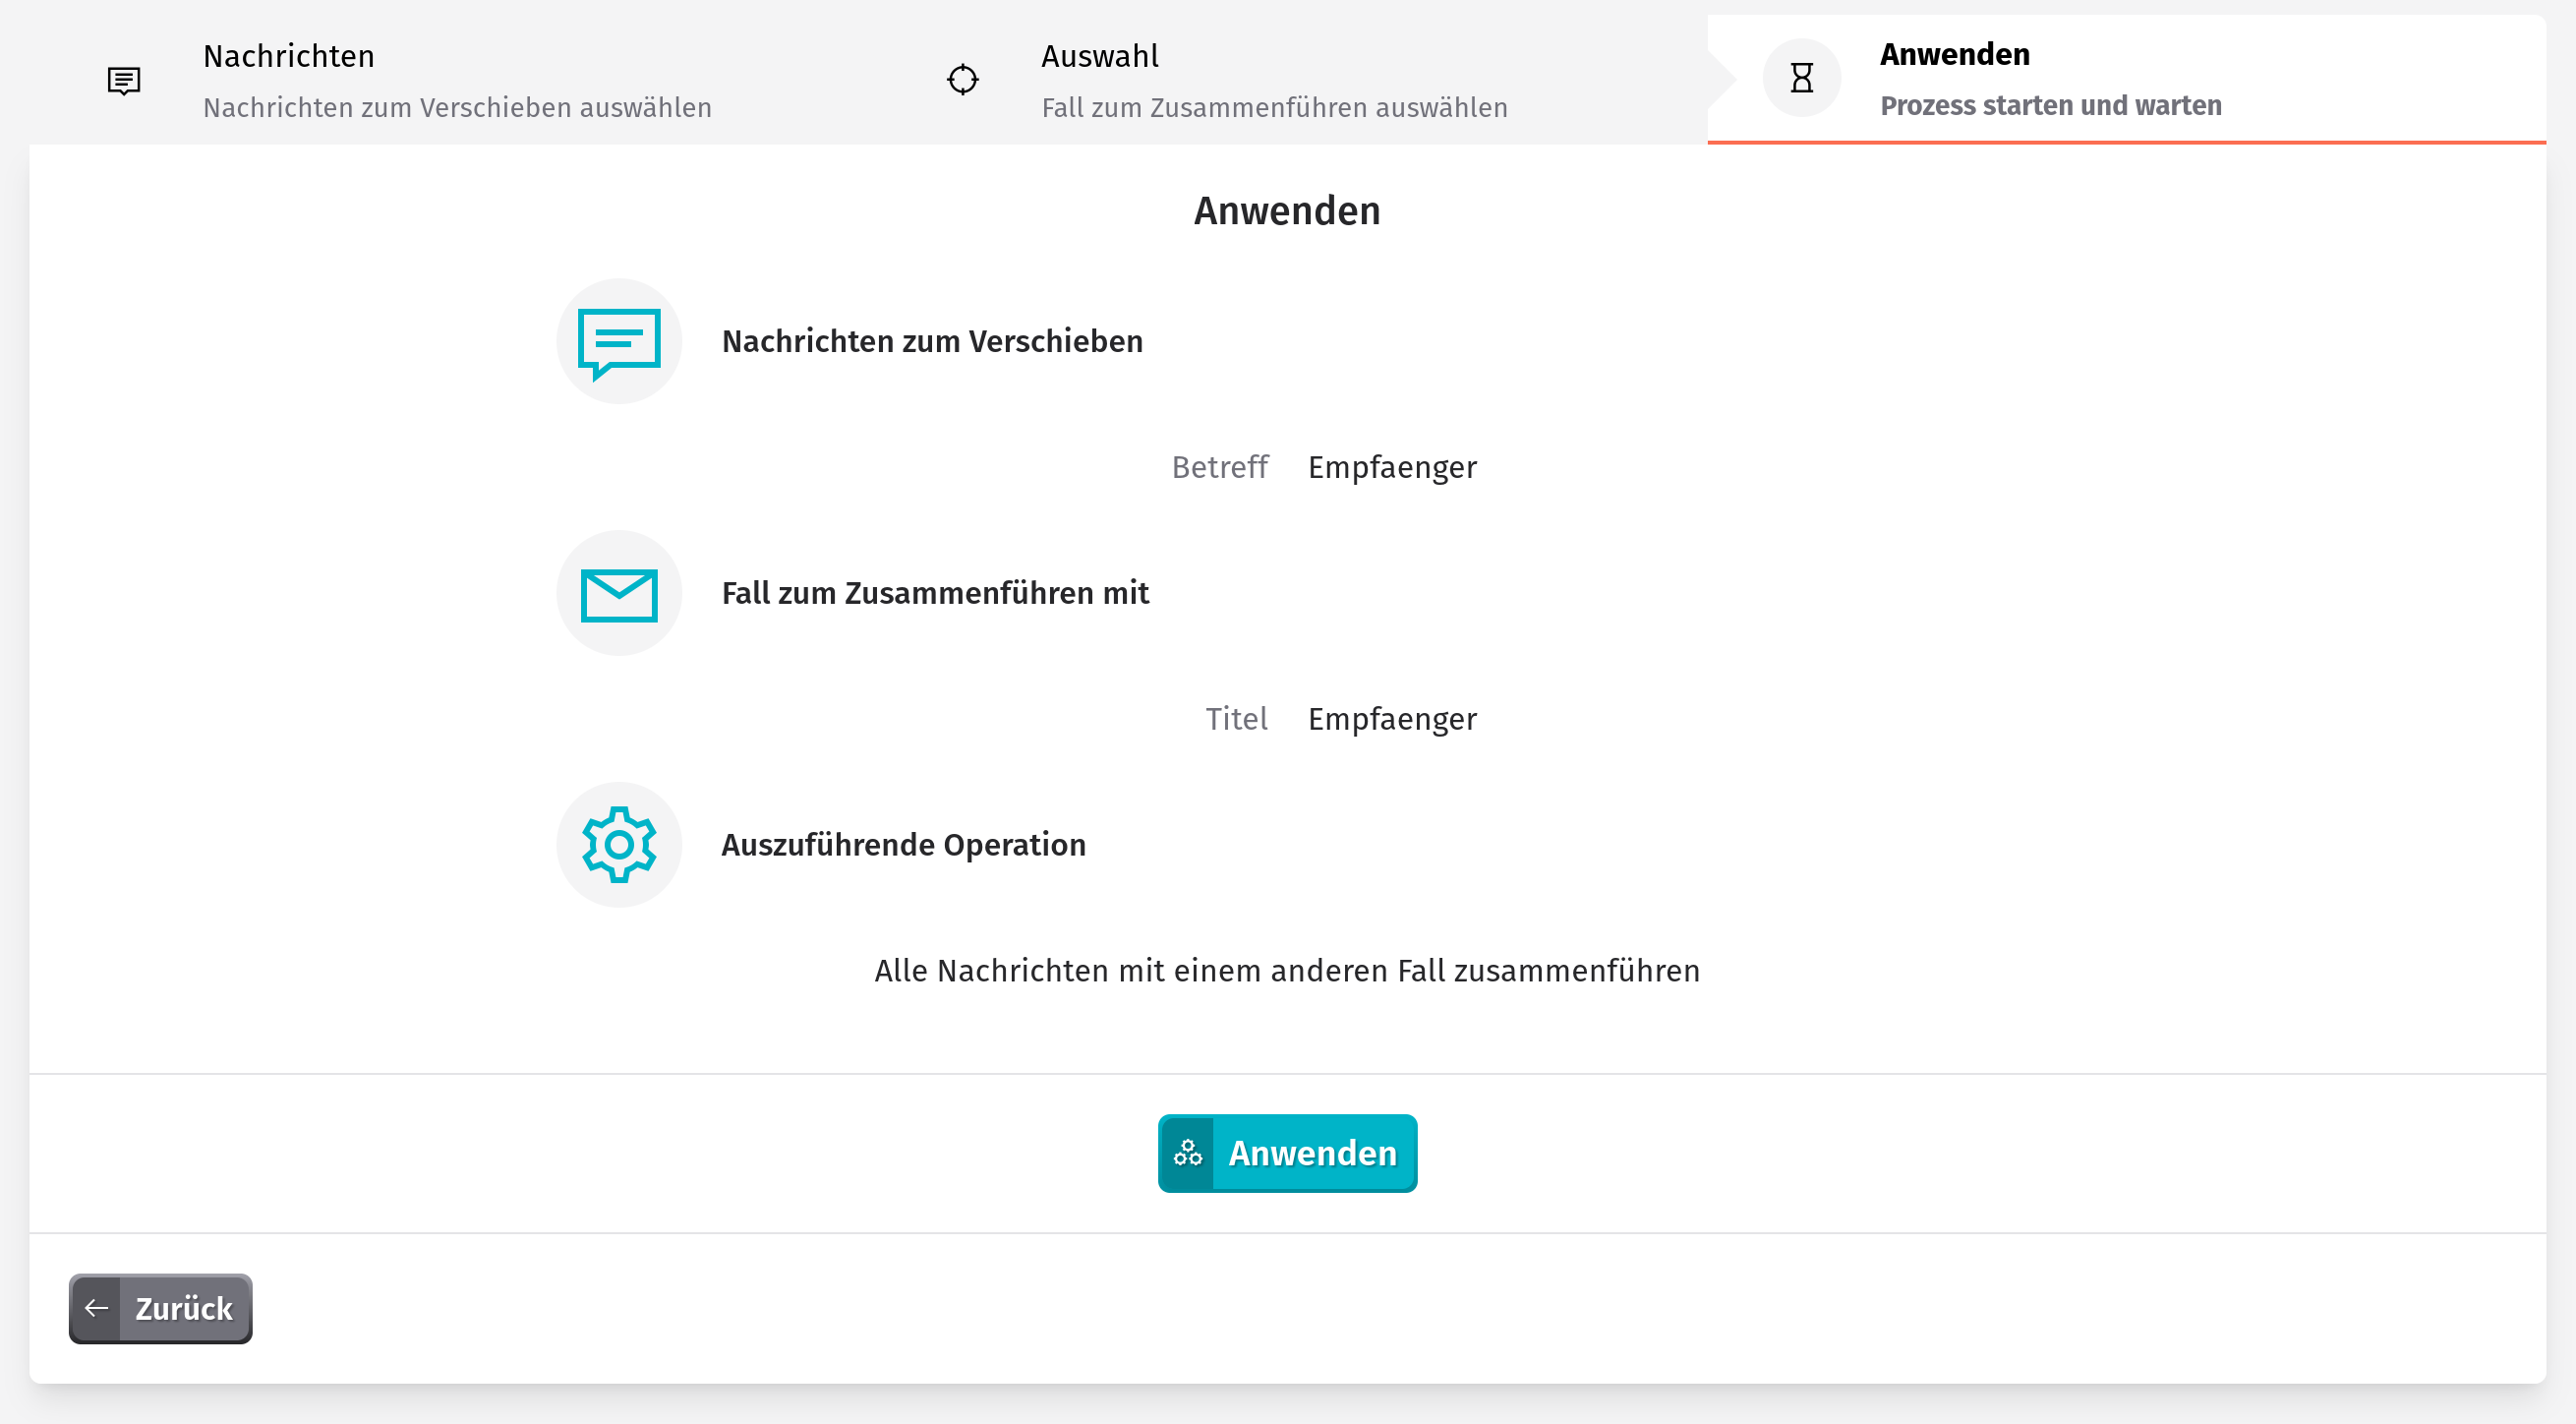Screen dimensions: 2576x1424
Task: Click the teal envelope icon
Action: tap(619, 595)
